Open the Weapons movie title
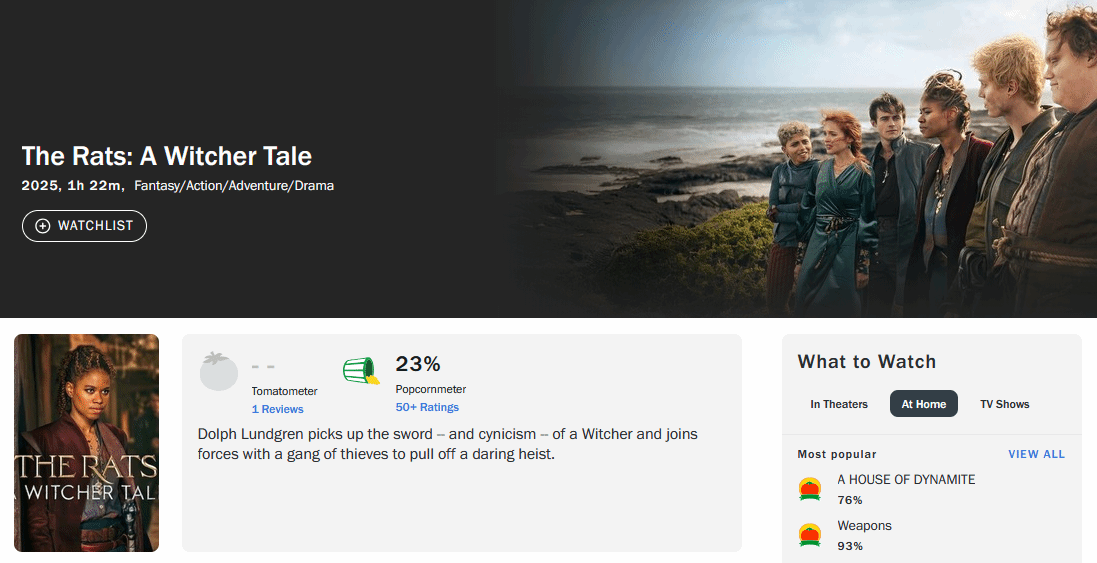Image resolution: width=1097 pixels, height=563 pixels. (864, 525)
